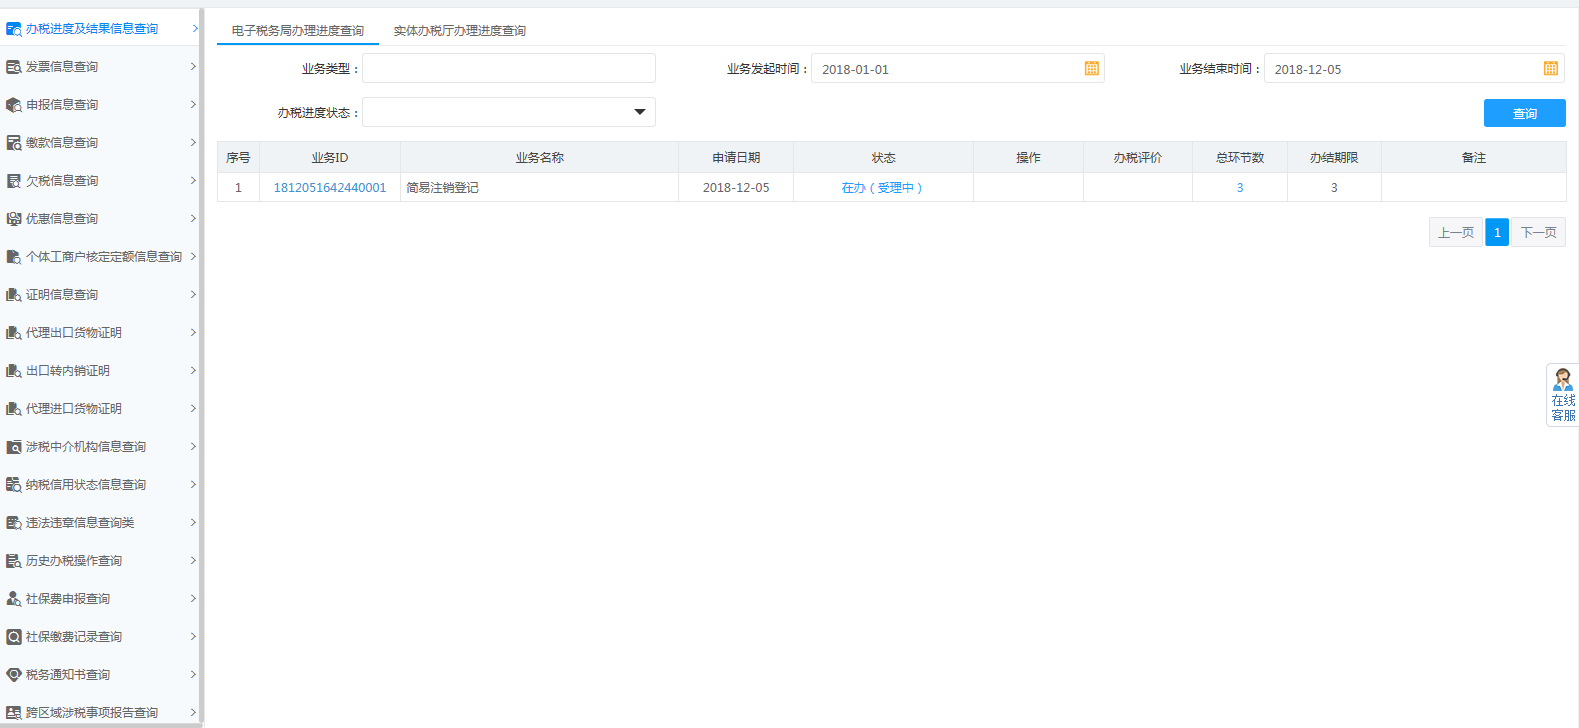Click the 业务发起时间 date field
Viewport: 1579px width, 728px height.
coord(957,68)
